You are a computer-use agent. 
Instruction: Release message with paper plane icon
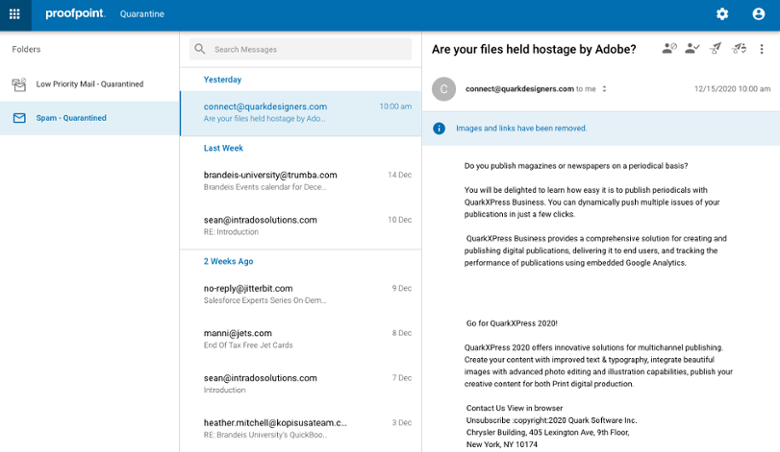[715, 48]
